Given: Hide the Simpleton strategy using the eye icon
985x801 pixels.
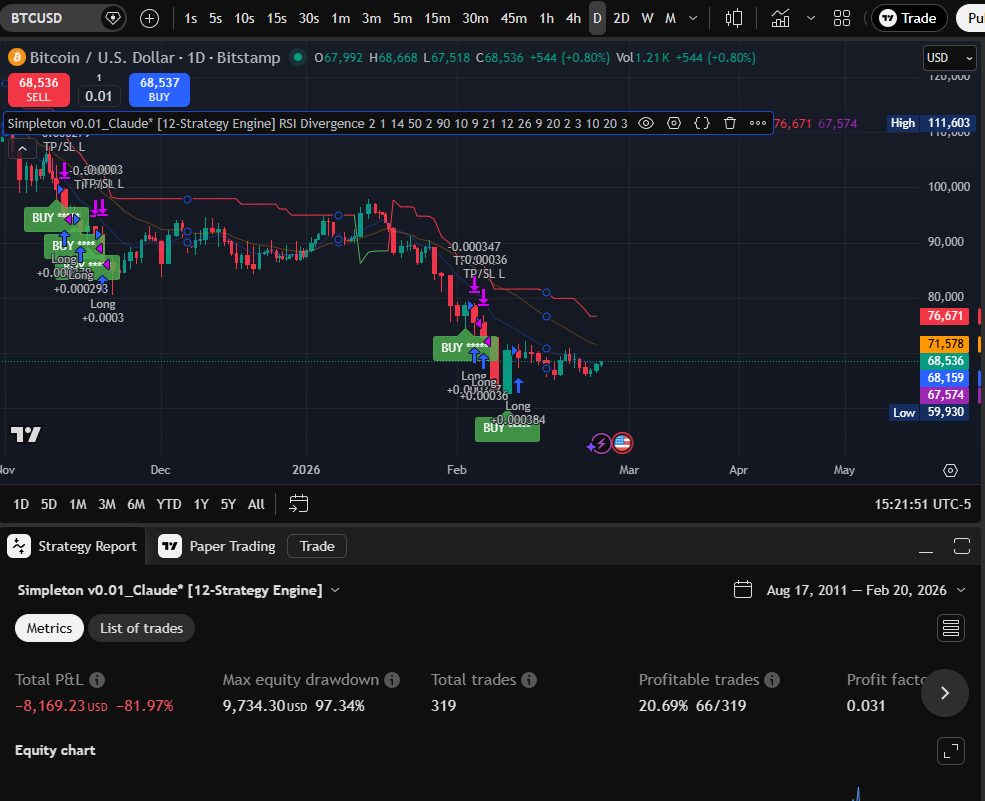Looking at the screenshot, I should [646, 123].
